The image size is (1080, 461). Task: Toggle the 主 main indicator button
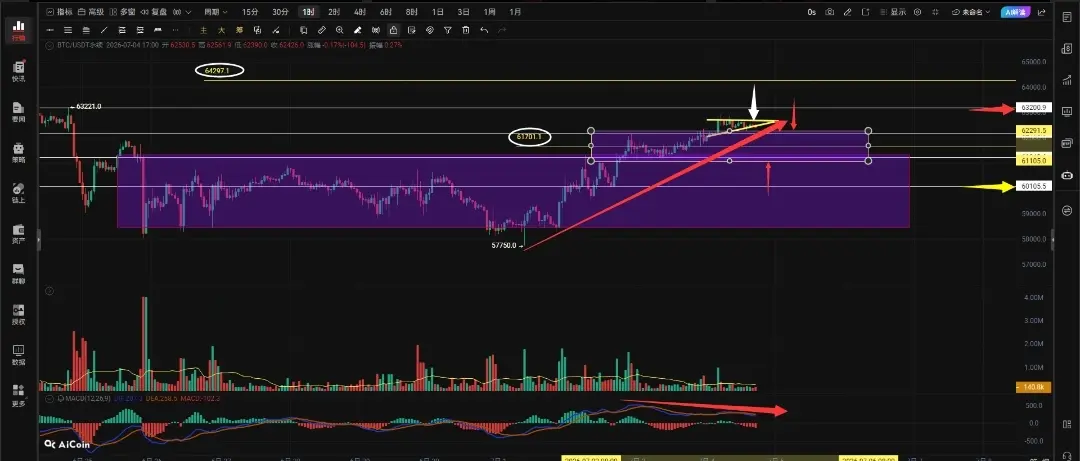[203, 30]
